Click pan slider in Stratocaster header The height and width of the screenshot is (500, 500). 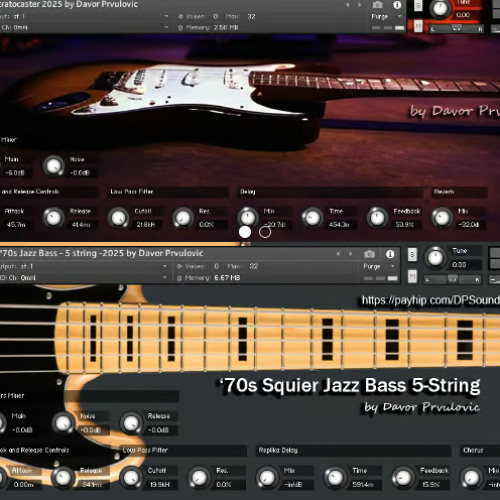[456, 29]
